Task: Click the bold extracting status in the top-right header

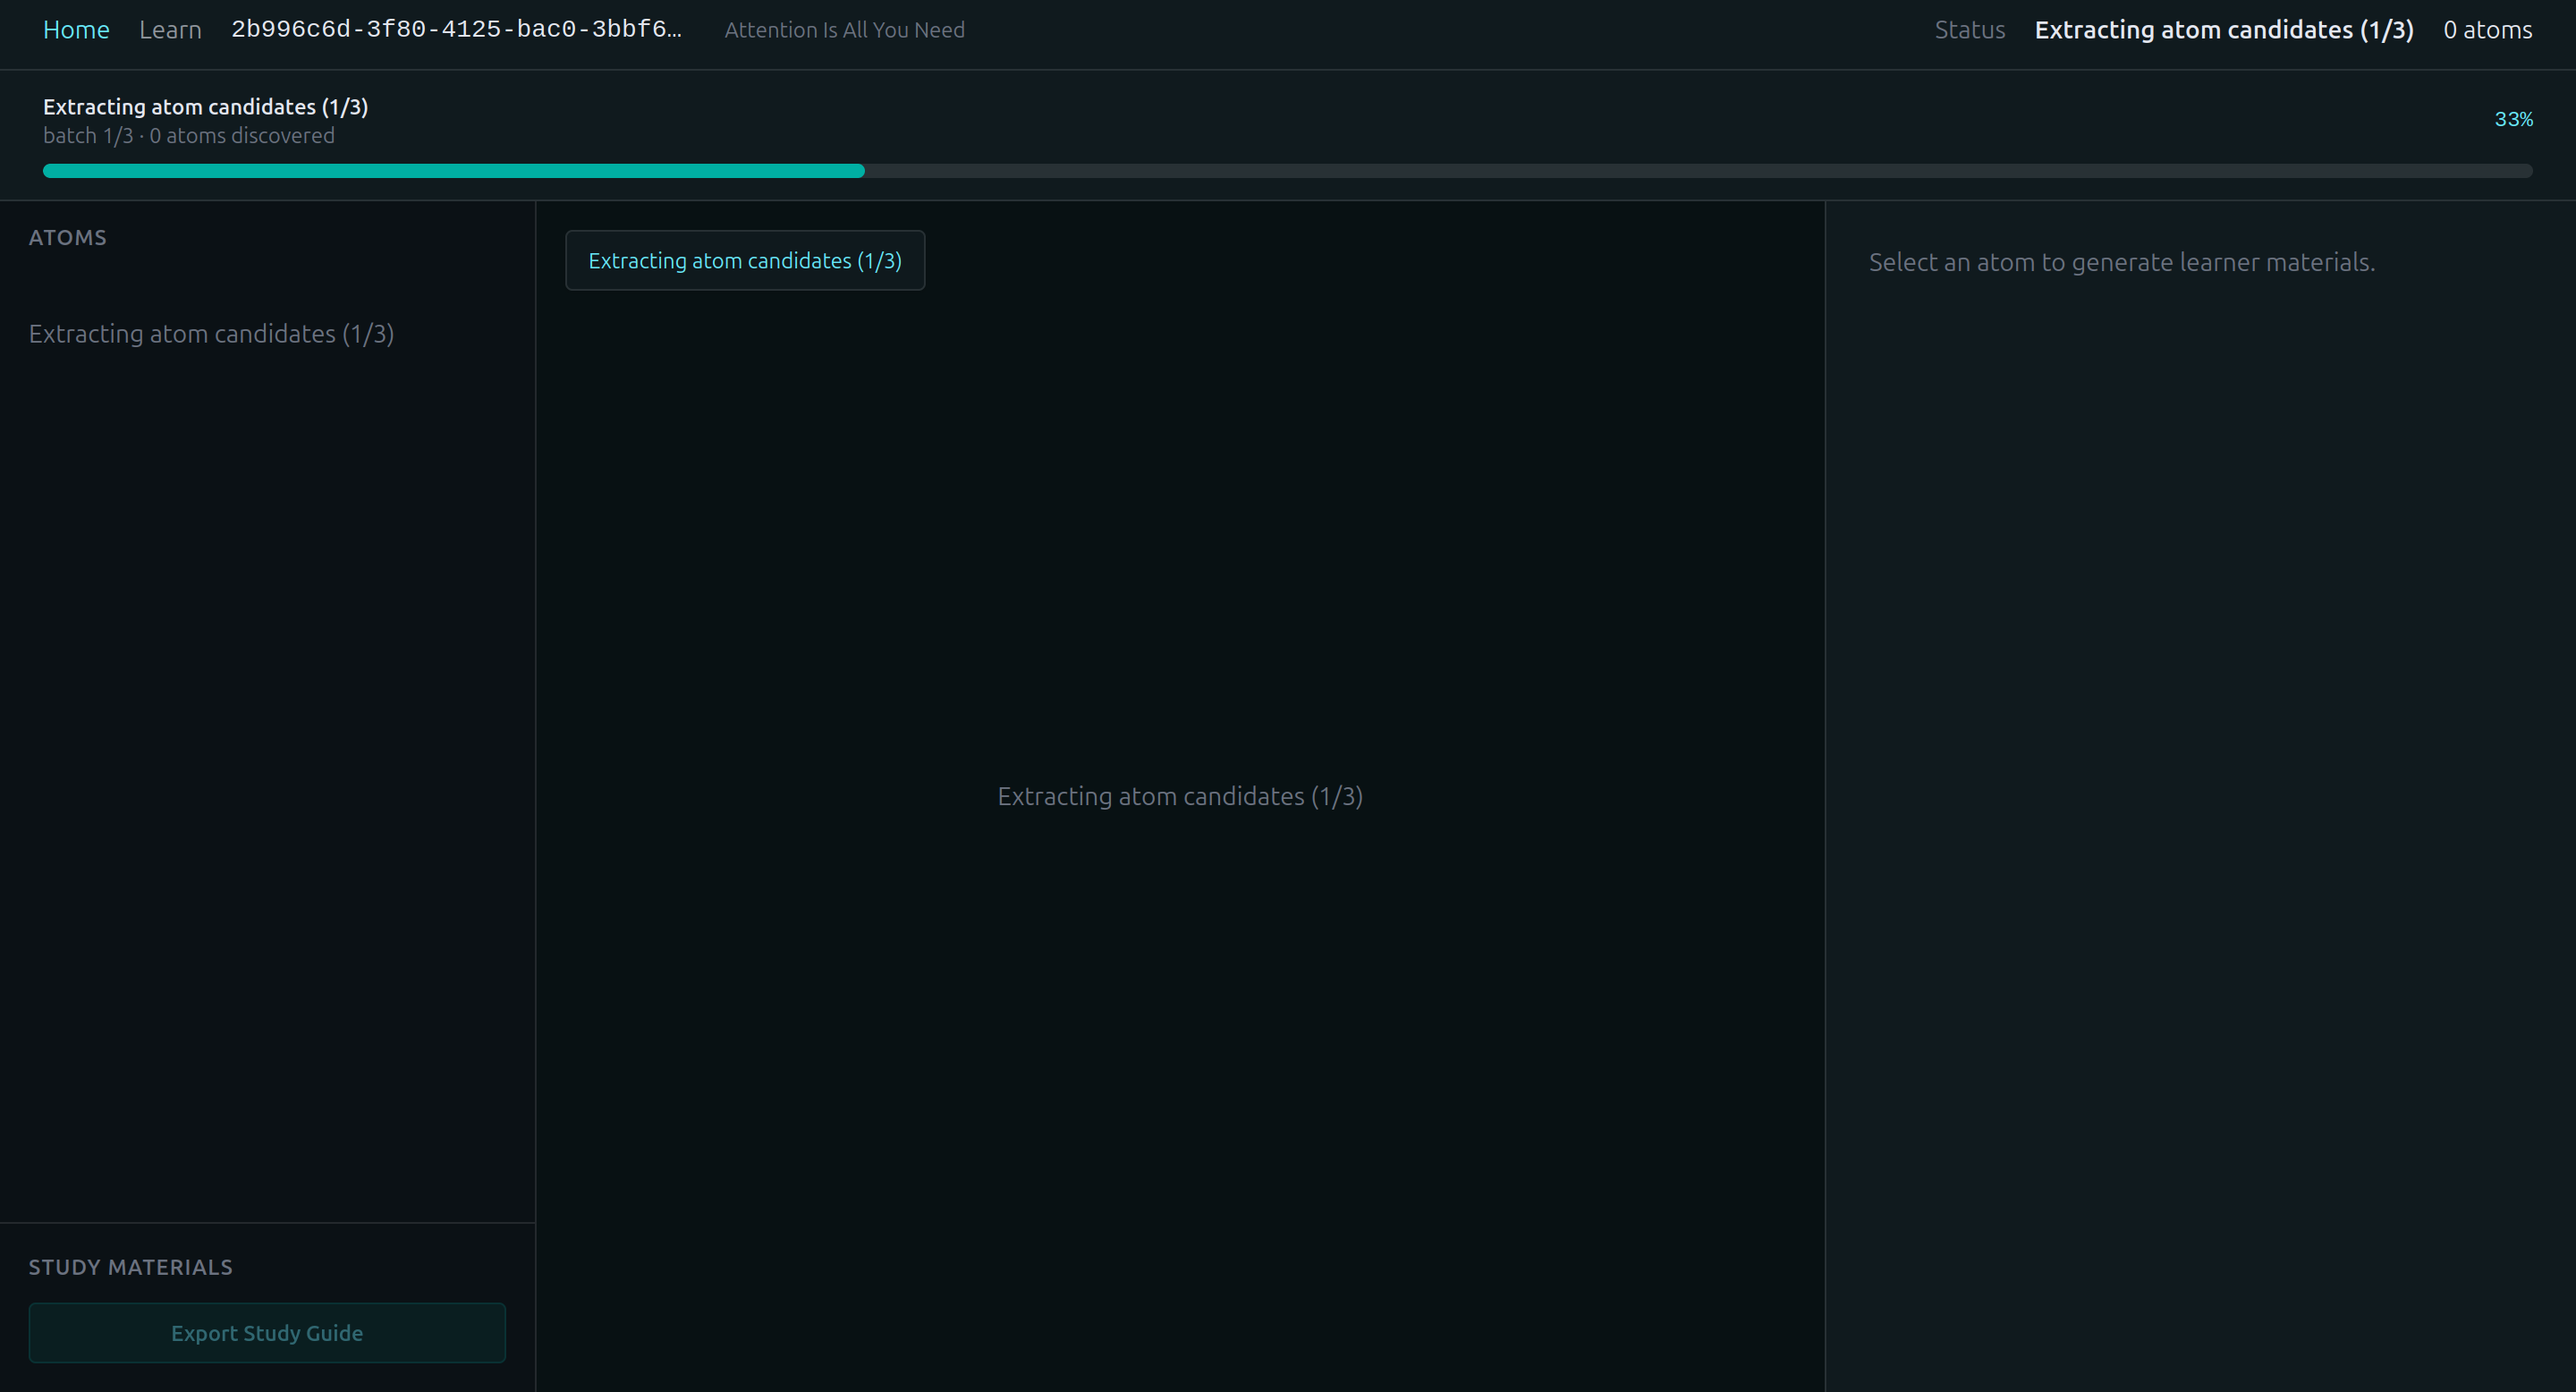Action: pos(2224,30)
